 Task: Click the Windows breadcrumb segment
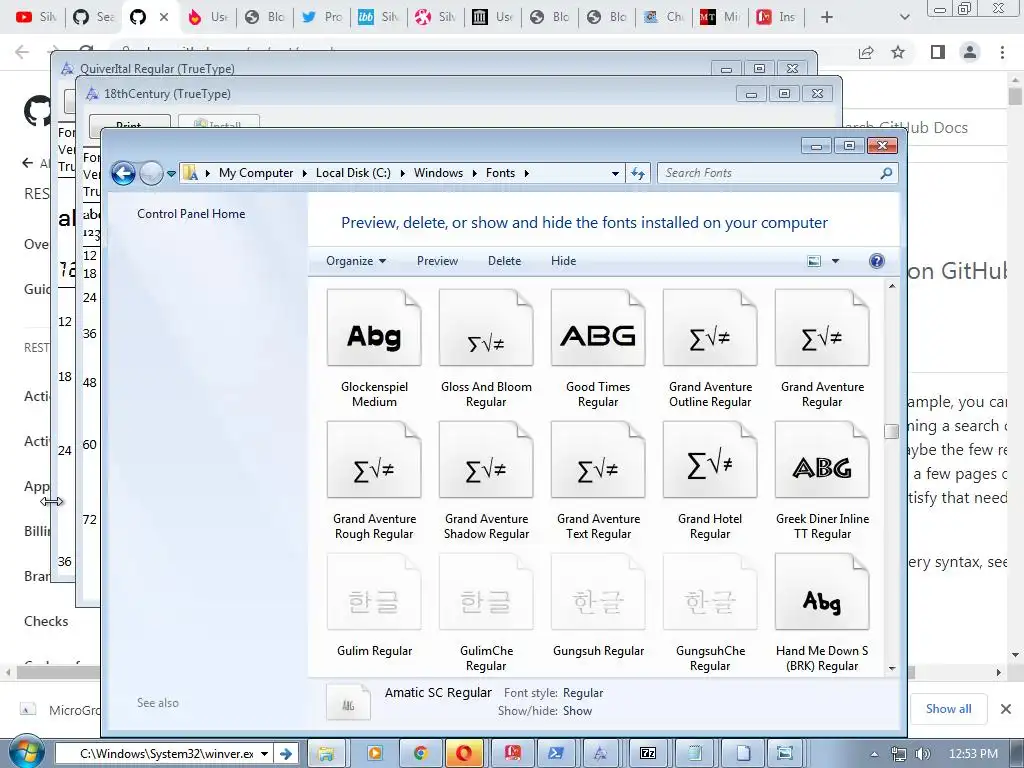[438, 173]
